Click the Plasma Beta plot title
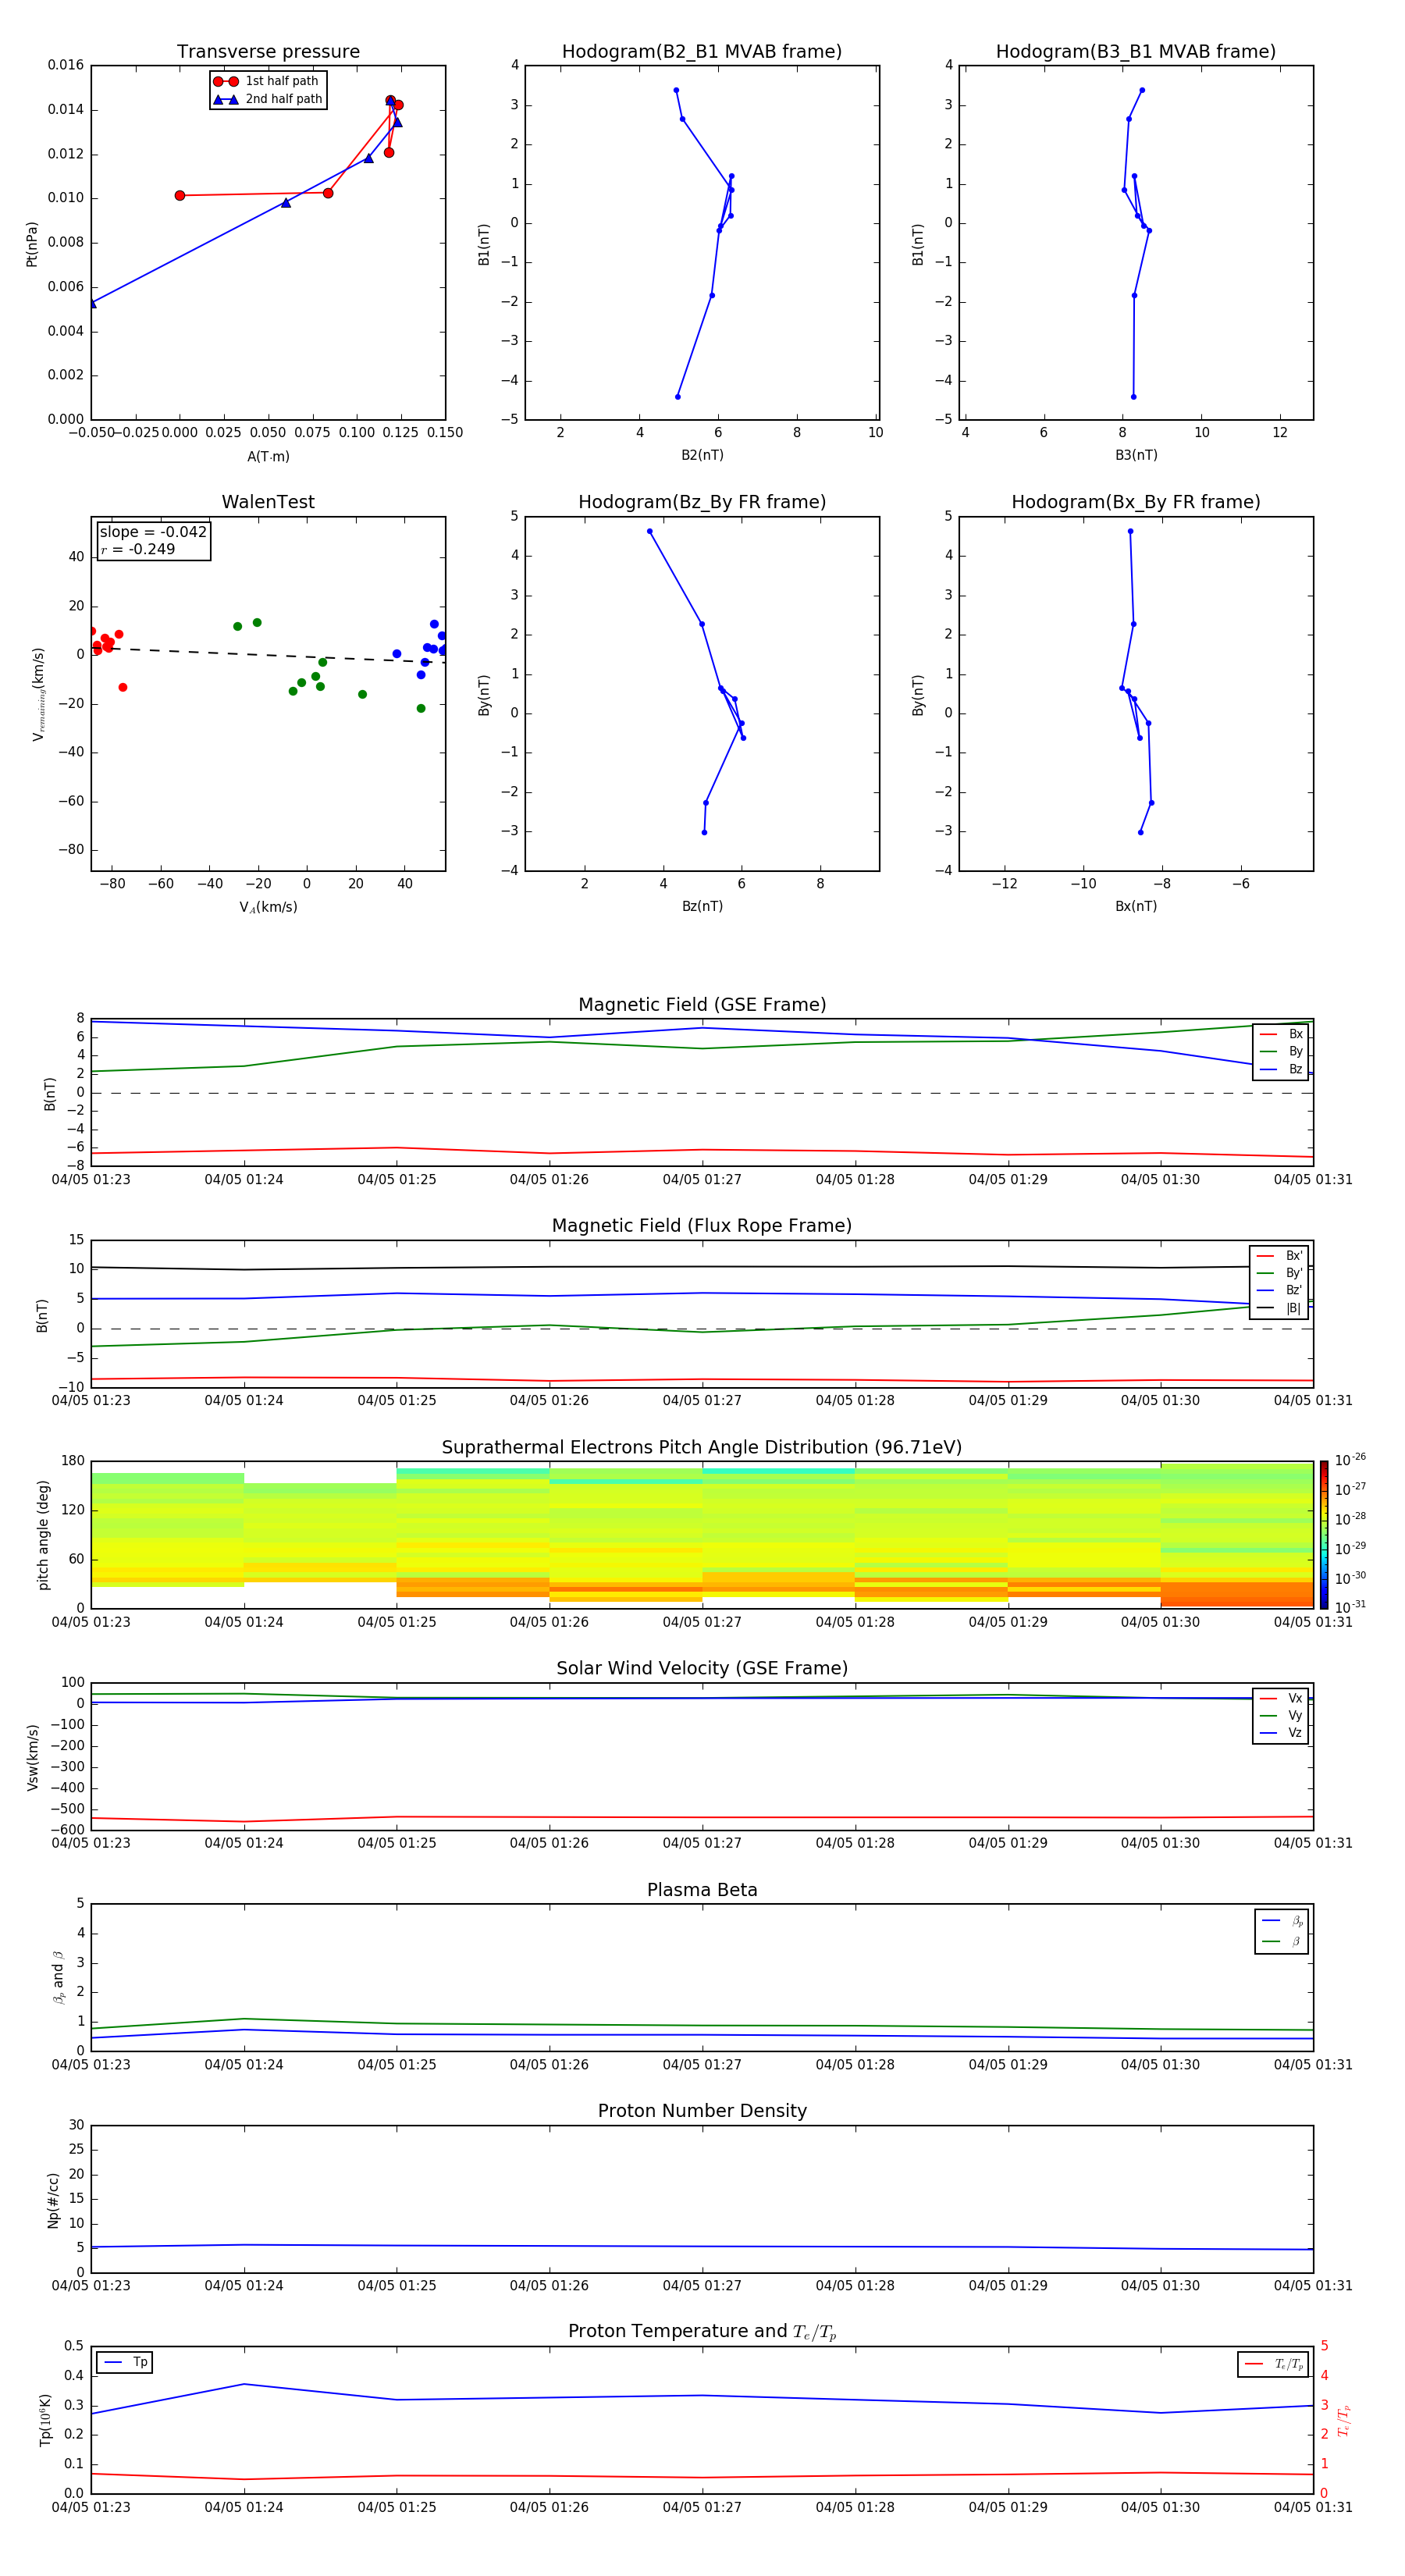Screen dimensions: 1405x2576 [x=702, y=1890]
